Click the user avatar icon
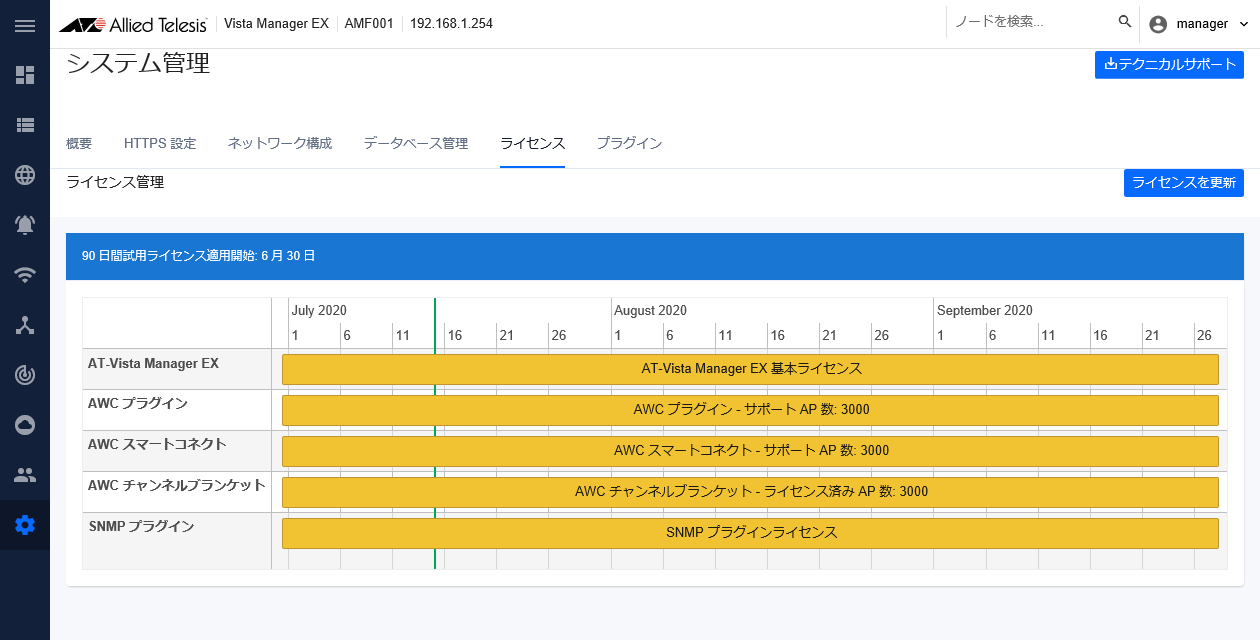The height and width of the screenshot is (640, 1260). [1158, 24]
